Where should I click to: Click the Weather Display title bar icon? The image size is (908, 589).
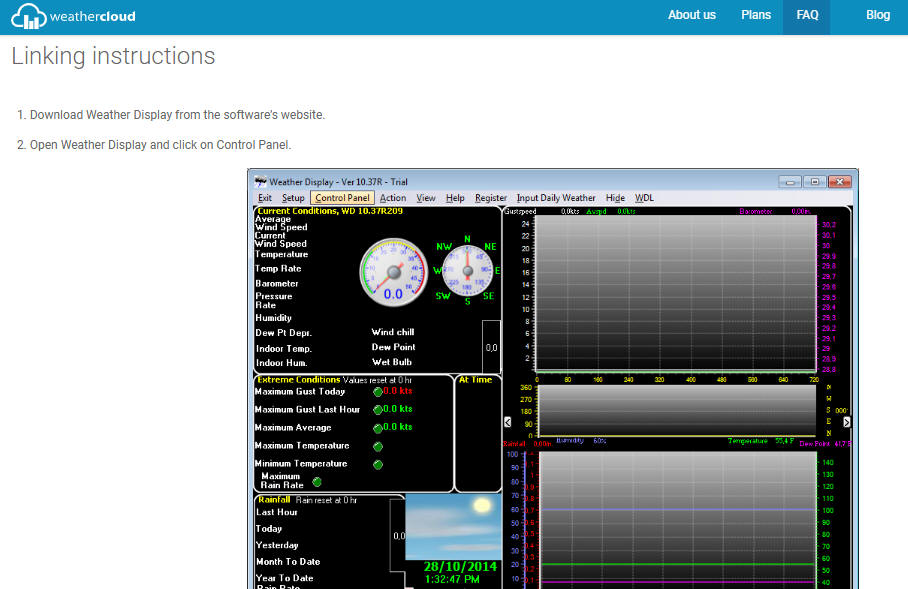pos(261,182)
